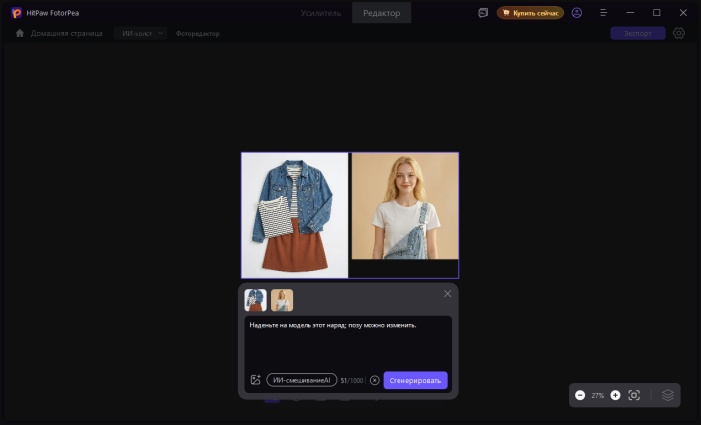Click the 27% zoom level value
This screenshot has width=701, height=425.
598,396
